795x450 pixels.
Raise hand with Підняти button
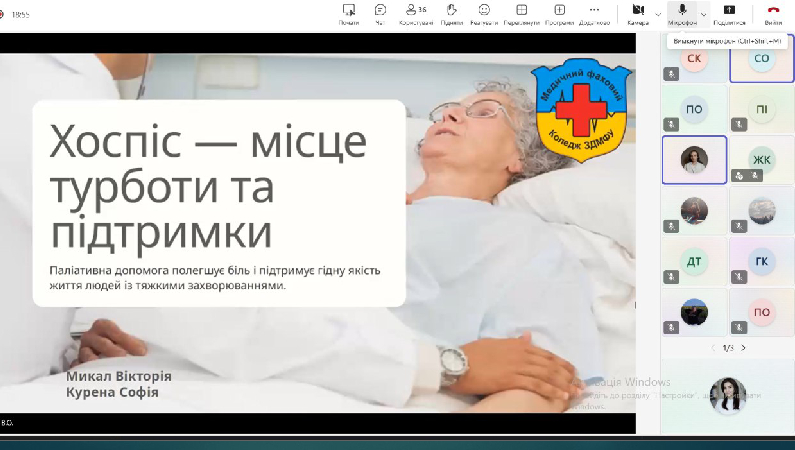452,14
